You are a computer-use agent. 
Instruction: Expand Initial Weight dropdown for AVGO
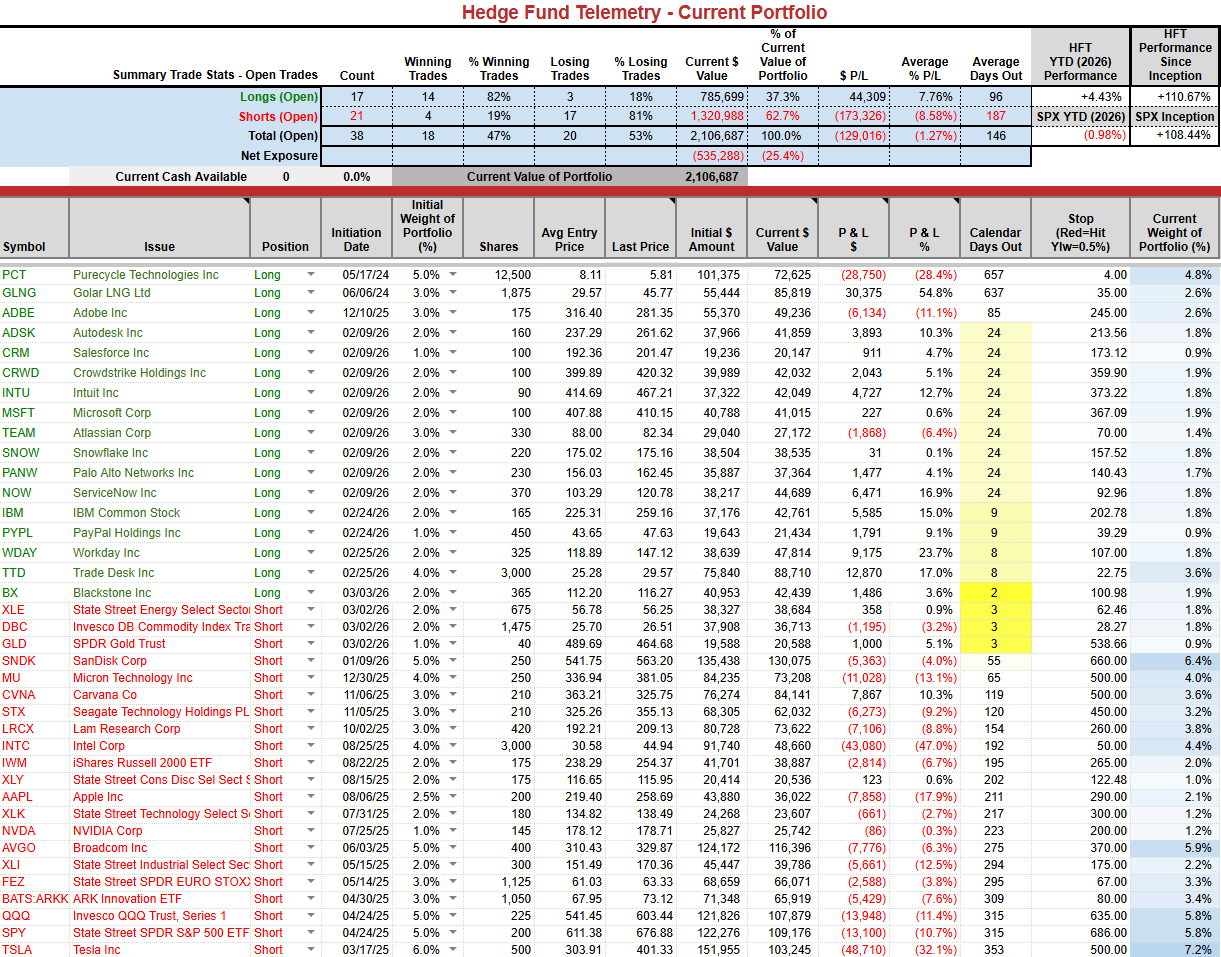(x=453, y=848)
